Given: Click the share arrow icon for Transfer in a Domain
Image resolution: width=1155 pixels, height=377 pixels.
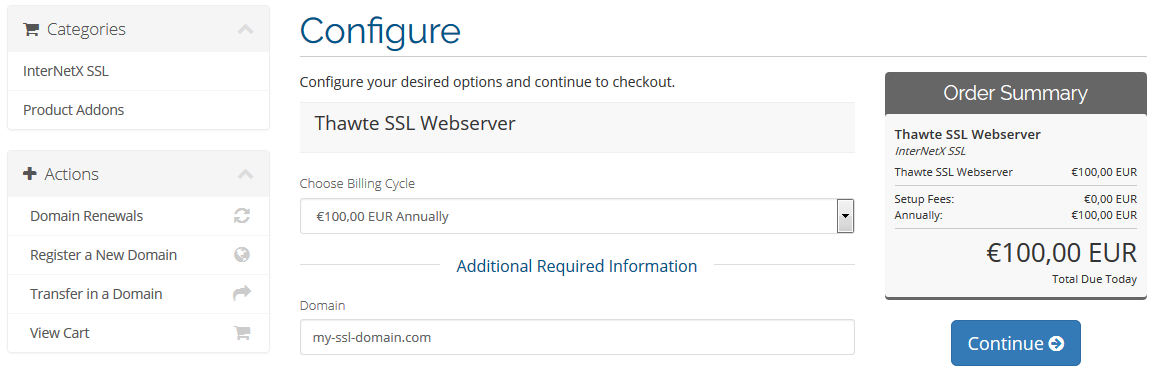Looking at the screenshot, I should tap(242, 294).
